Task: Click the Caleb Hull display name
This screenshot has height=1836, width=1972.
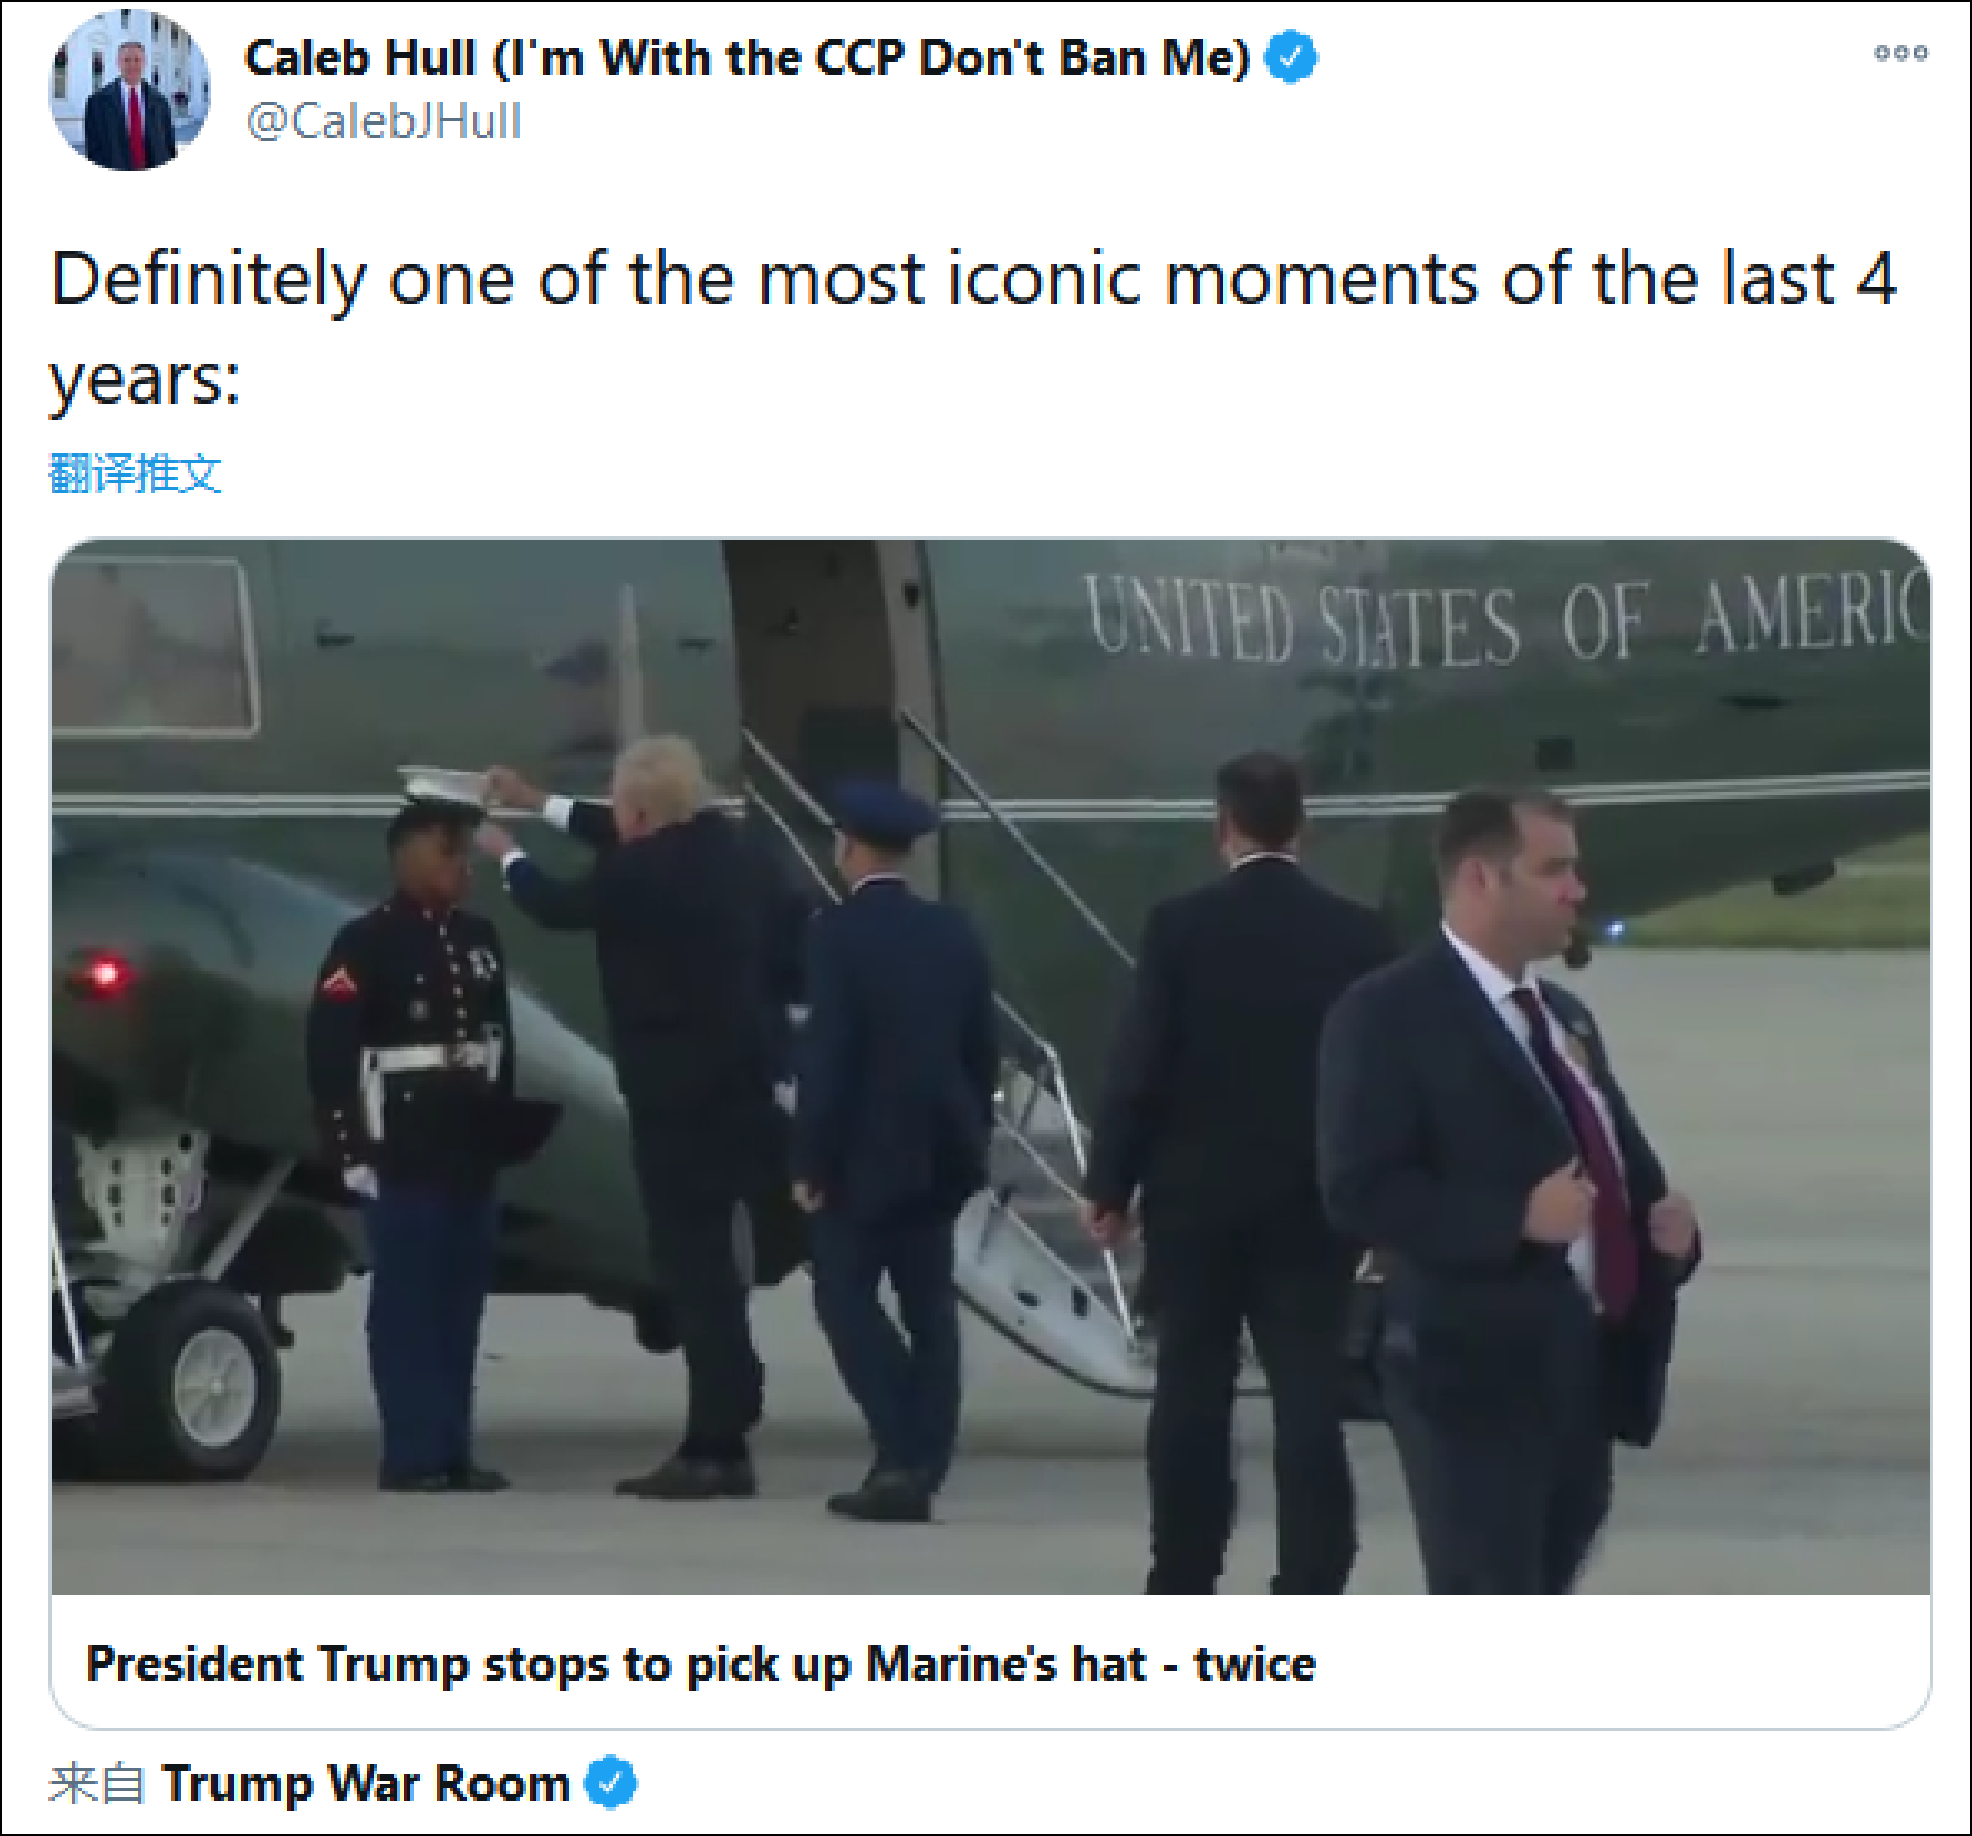Action: point(747,57)
